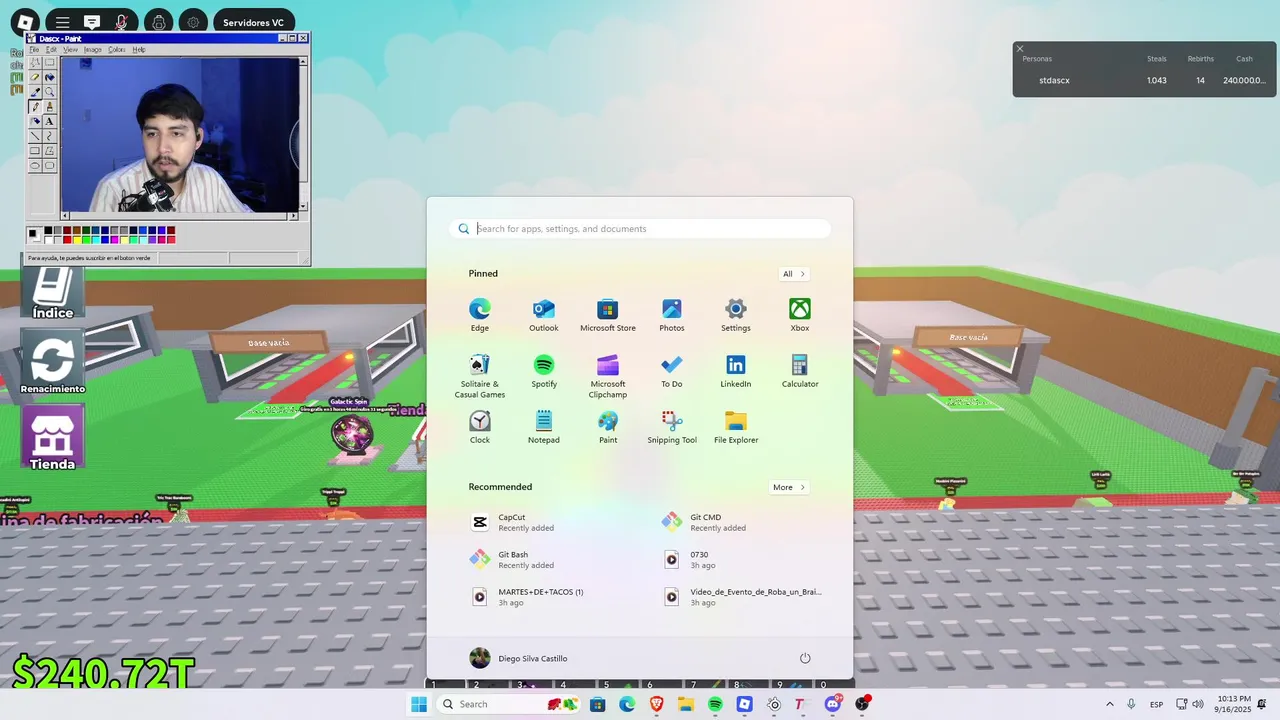1280x720 pixels.
Task: Open Discord from the taskbar
Action: [x=833, y=704]
